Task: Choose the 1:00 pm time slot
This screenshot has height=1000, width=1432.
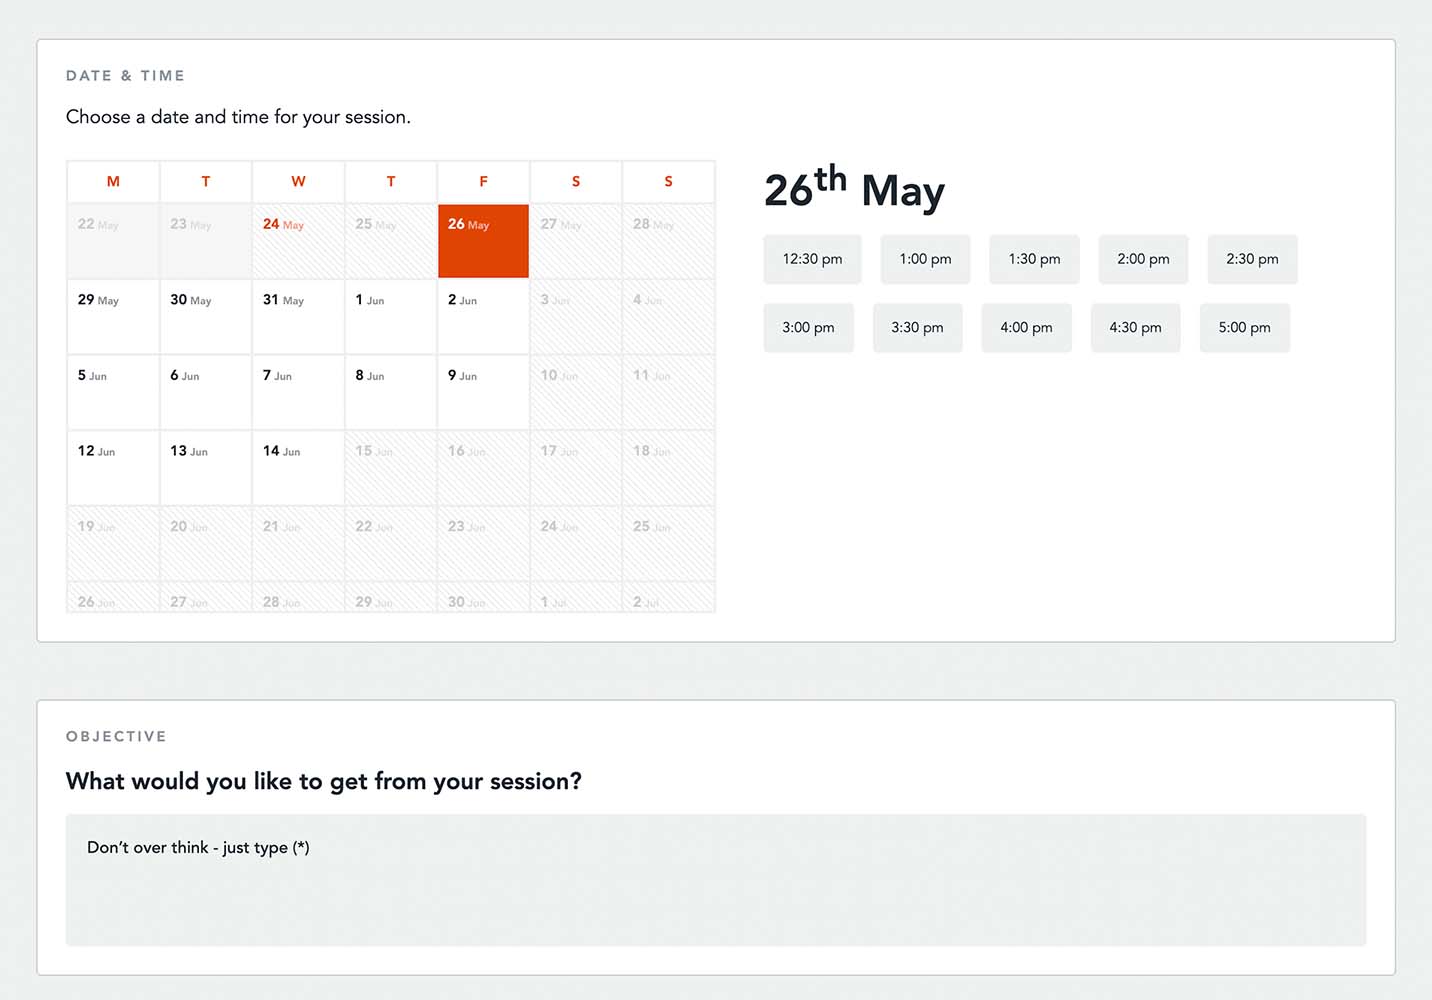Action: [x=925, y=259]
